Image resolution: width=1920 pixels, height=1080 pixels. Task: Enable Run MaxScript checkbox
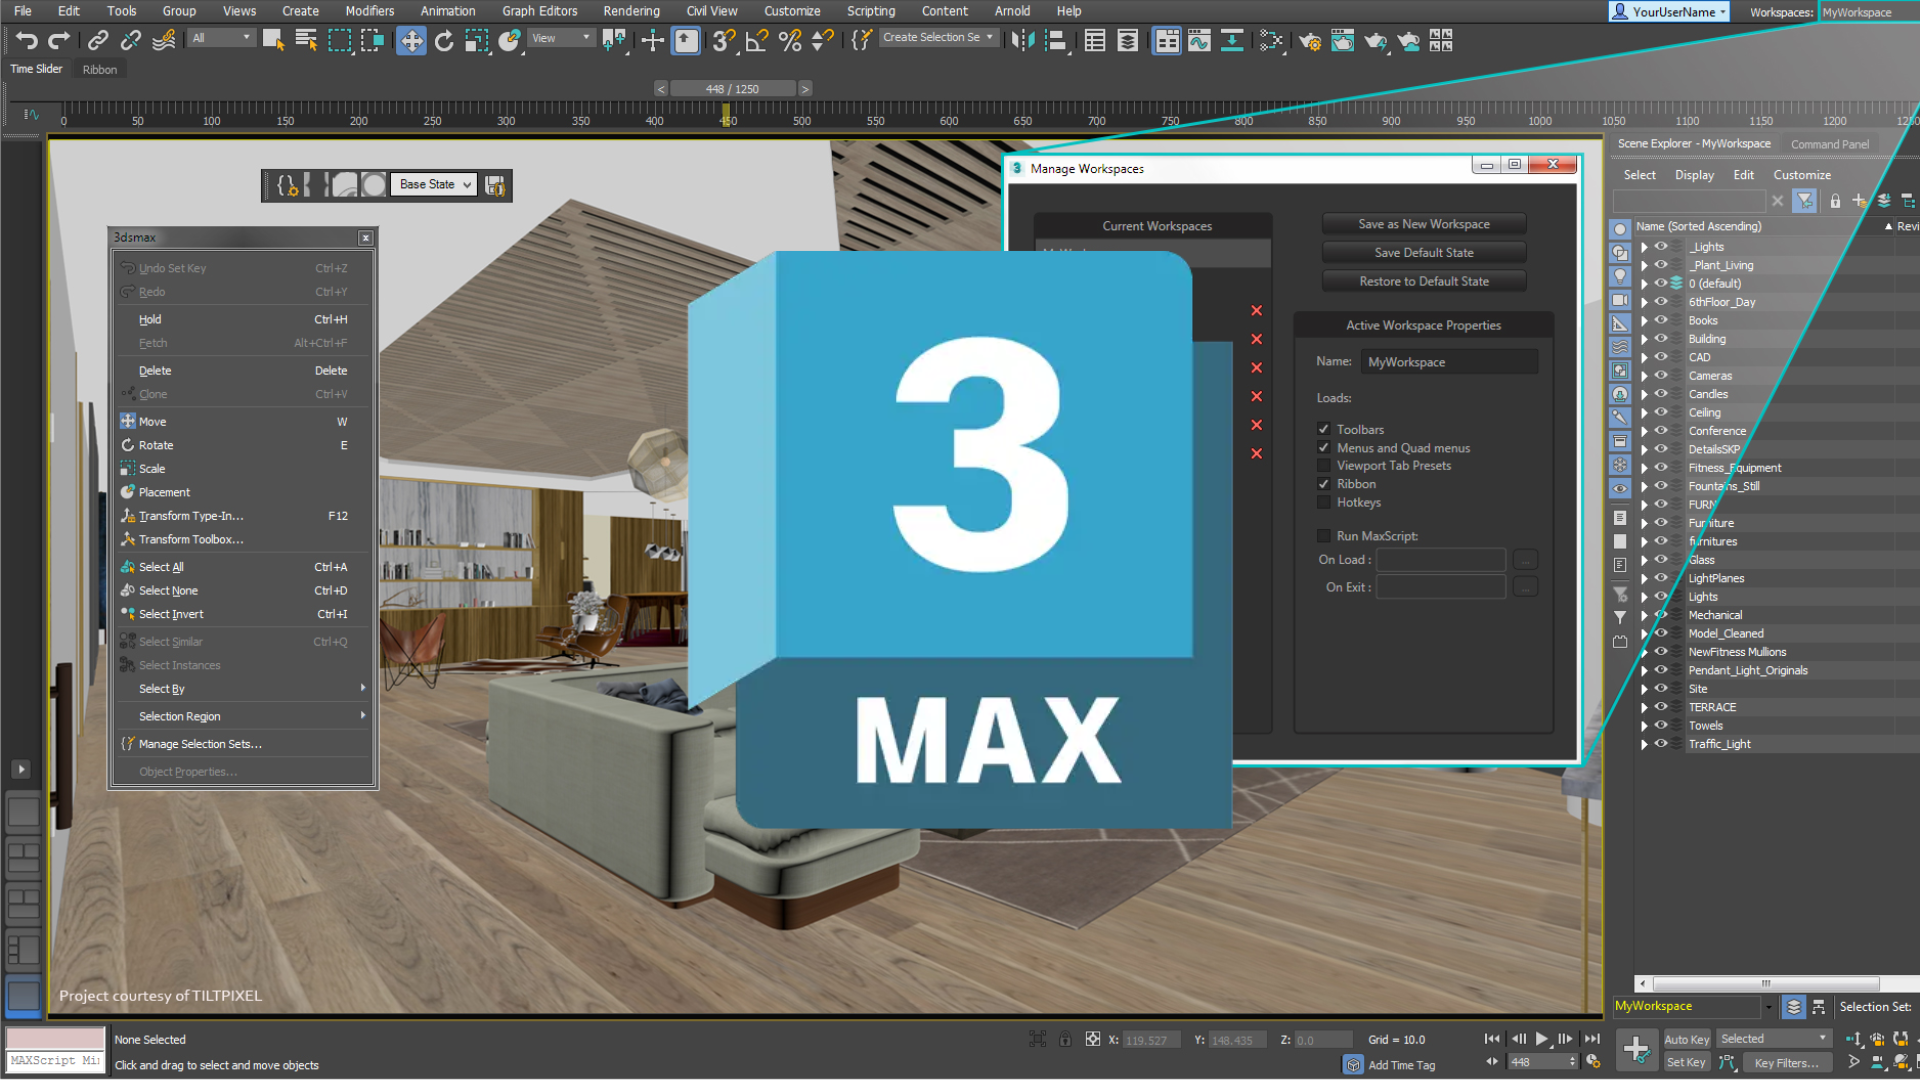[x=1324, y=536]
